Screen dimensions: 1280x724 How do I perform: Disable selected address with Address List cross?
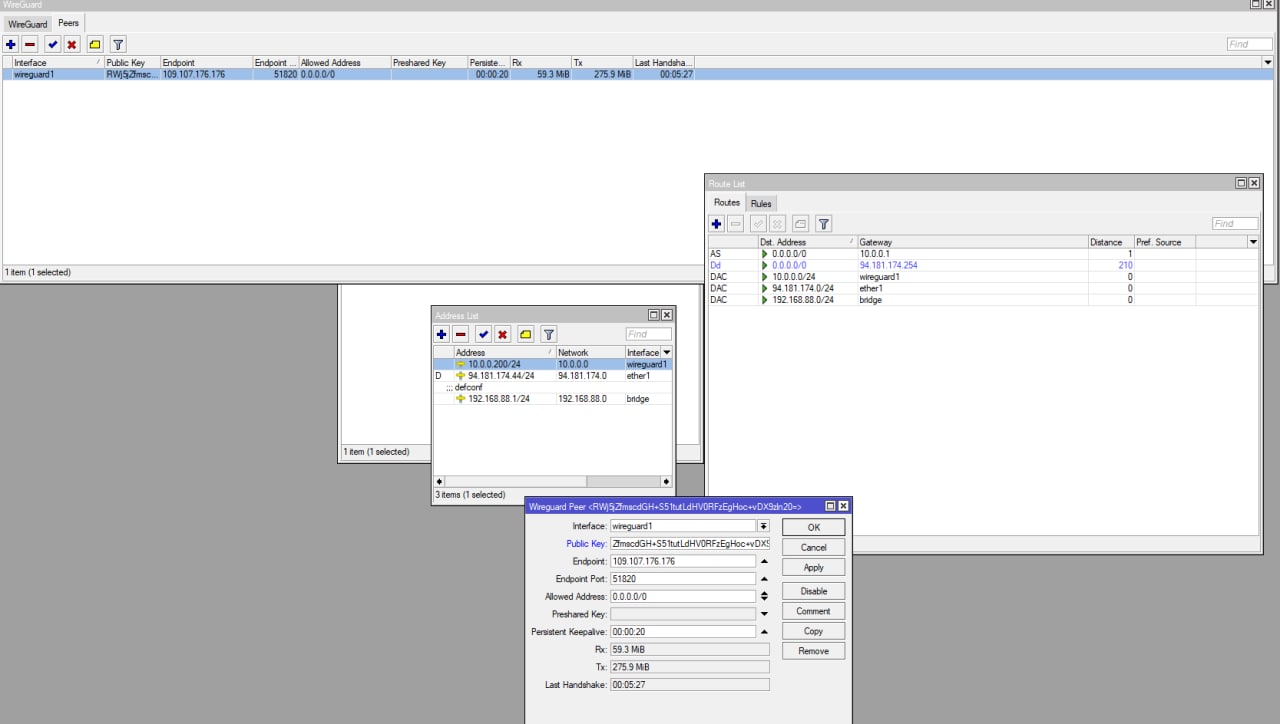(x=502, y=334)
